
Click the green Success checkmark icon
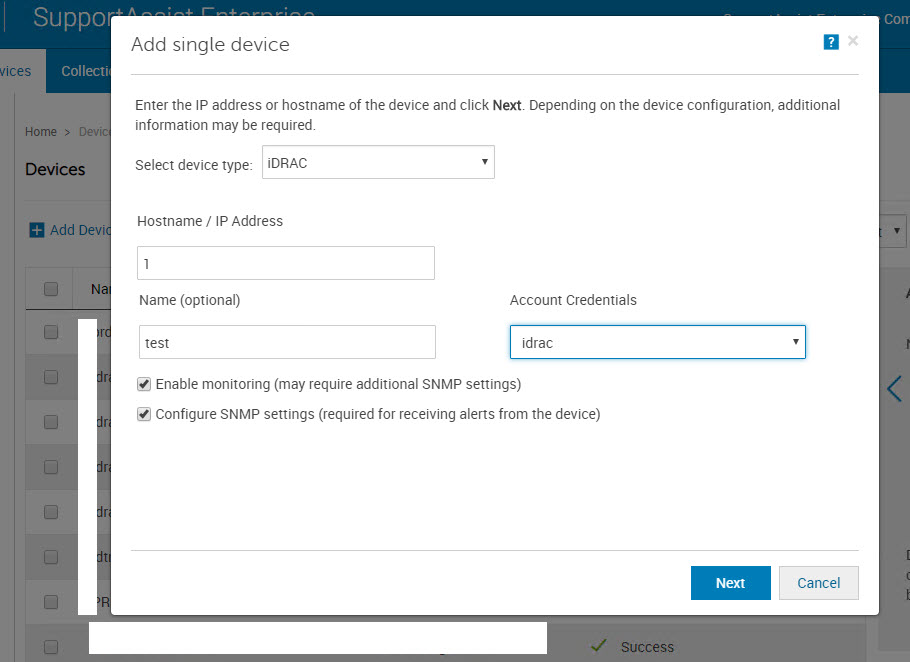[598, 646]
